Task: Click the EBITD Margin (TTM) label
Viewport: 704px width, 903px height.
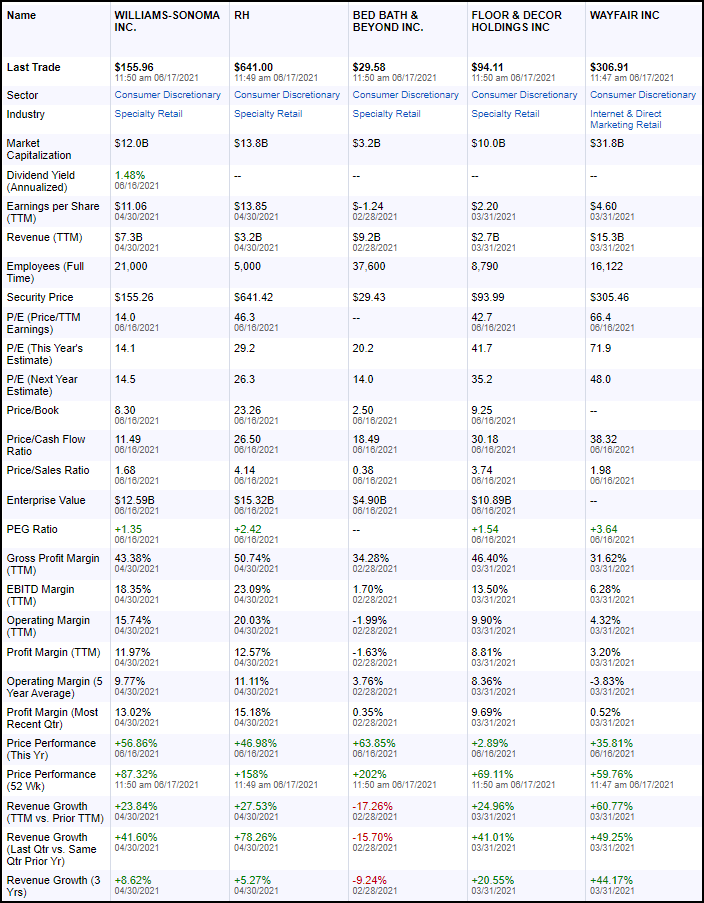Action: pyautogui.click(x=40, y=595)
